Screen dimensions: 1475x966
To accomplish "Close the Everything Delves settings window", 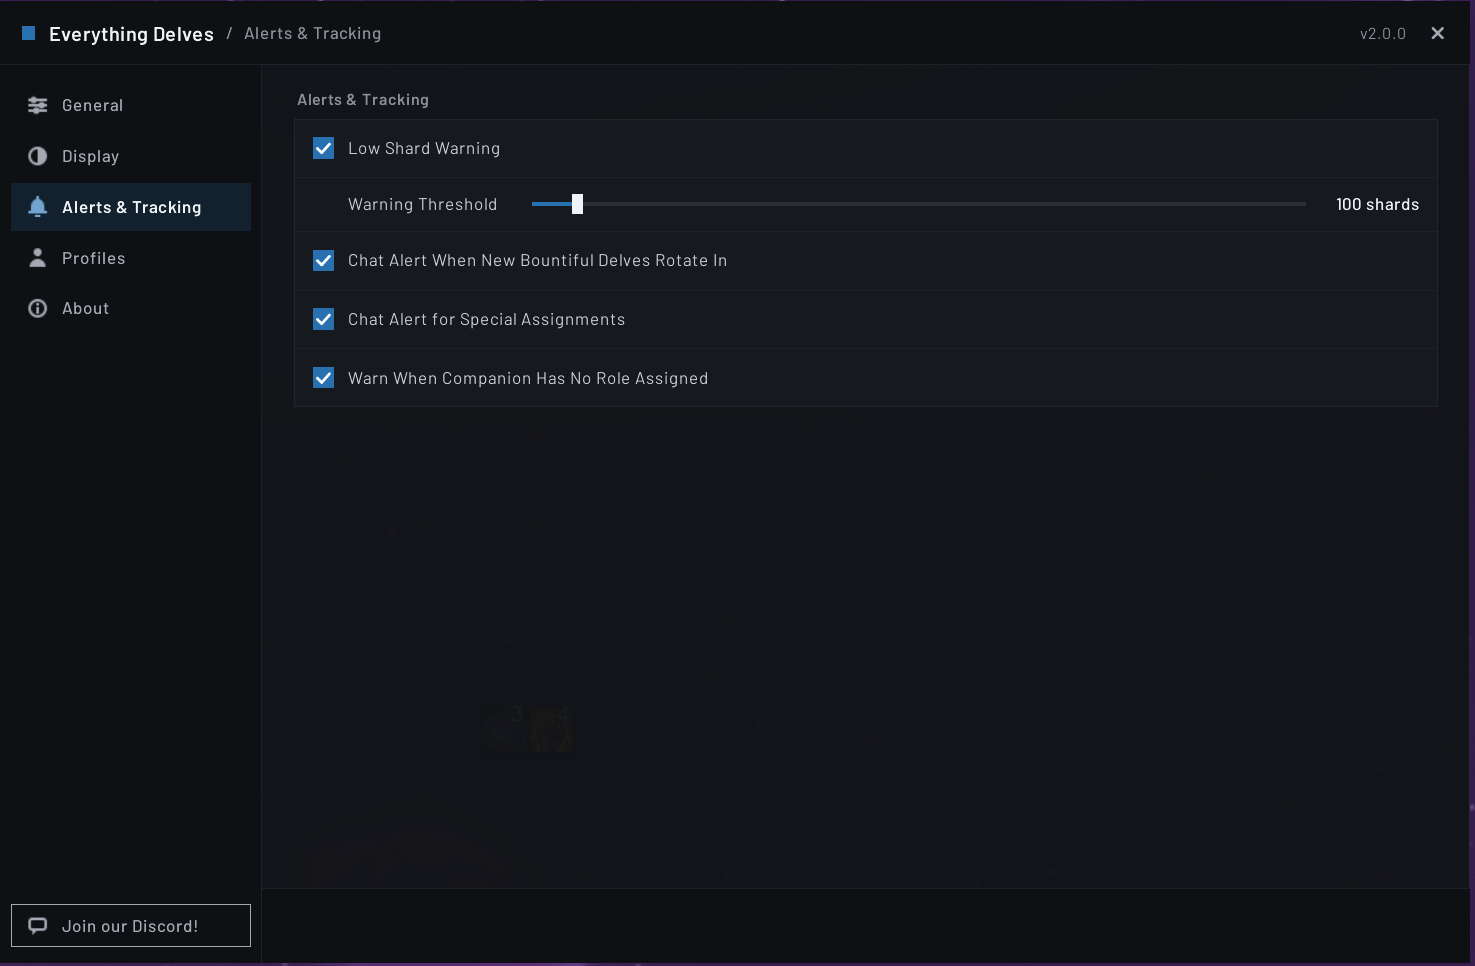I will click(x=1438, y=33).
